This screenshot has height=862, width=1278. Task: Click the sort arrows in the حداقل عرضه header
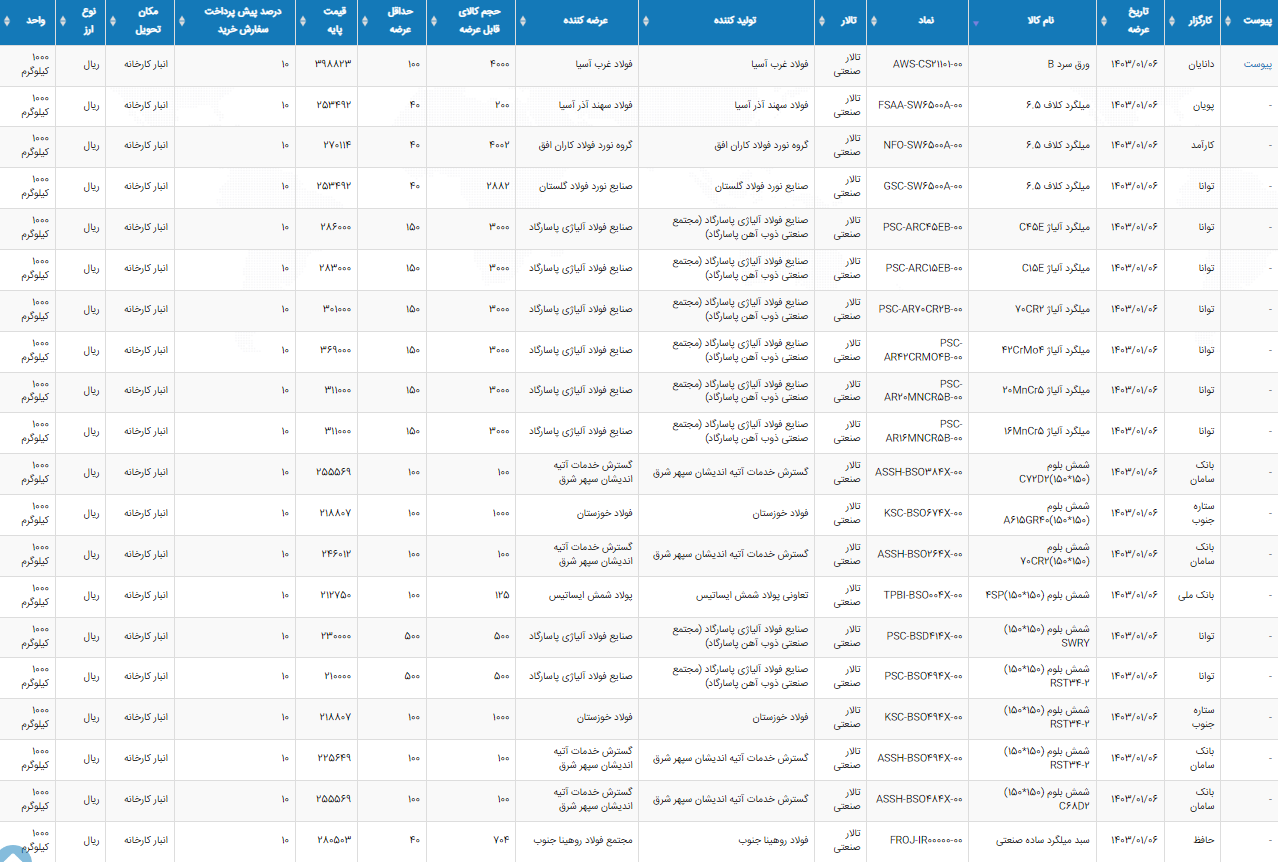367,22
